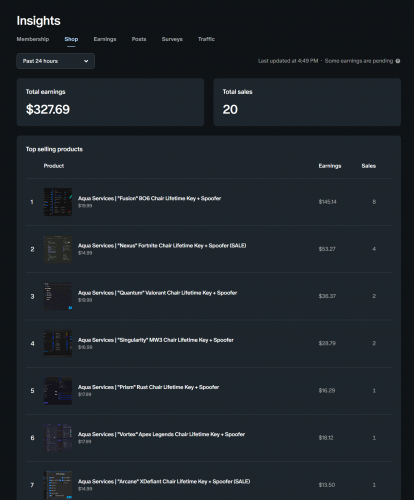Viewport: 414px width, 500px height.
Task: Click the Arcane XDefiant product thumbnail
Action: 58,485
